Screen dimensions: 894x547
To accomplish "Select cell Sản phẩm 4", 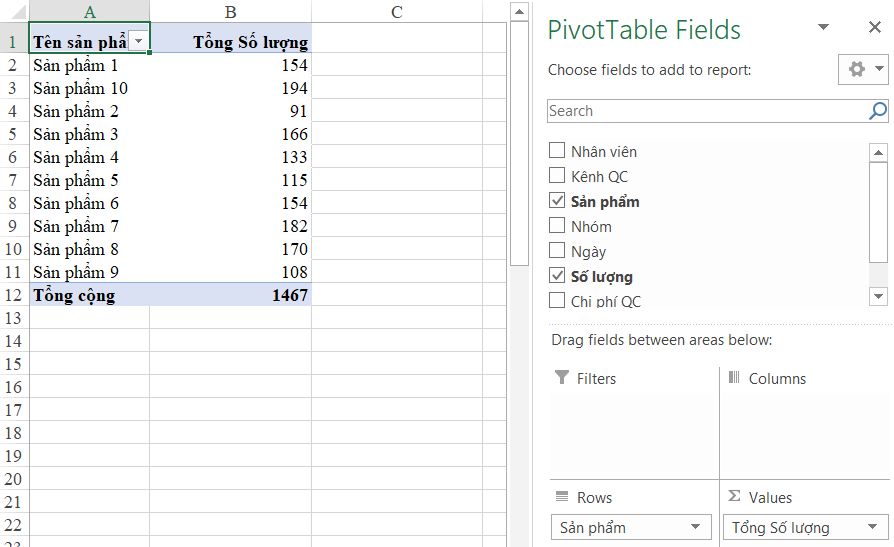I will (90, 157).
